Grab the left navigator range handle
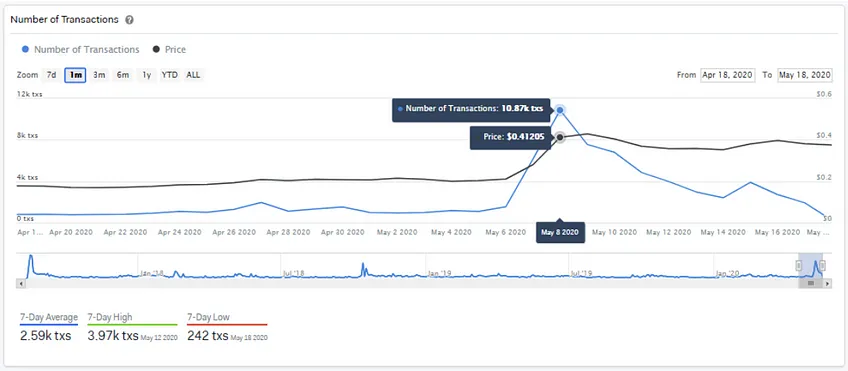 [799, 266]
